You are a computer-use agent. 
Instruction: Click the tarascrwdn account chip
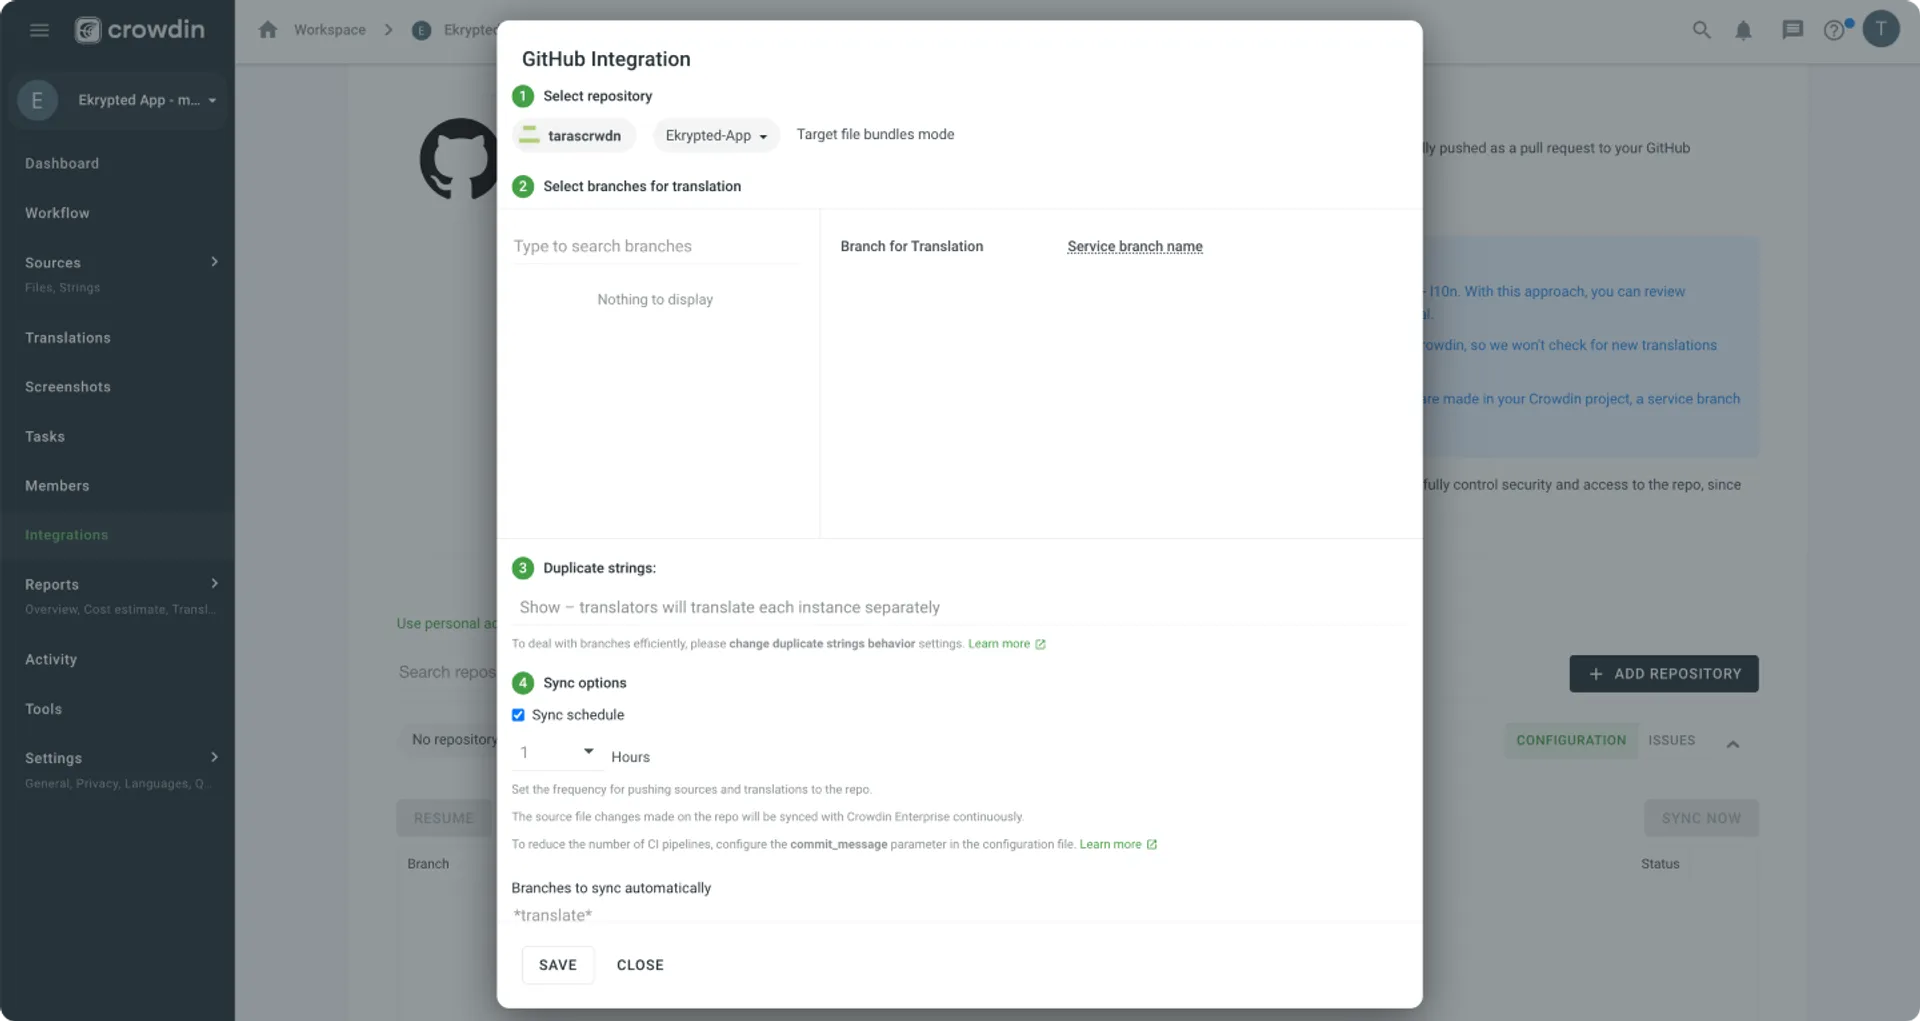[x=574, y=135]
